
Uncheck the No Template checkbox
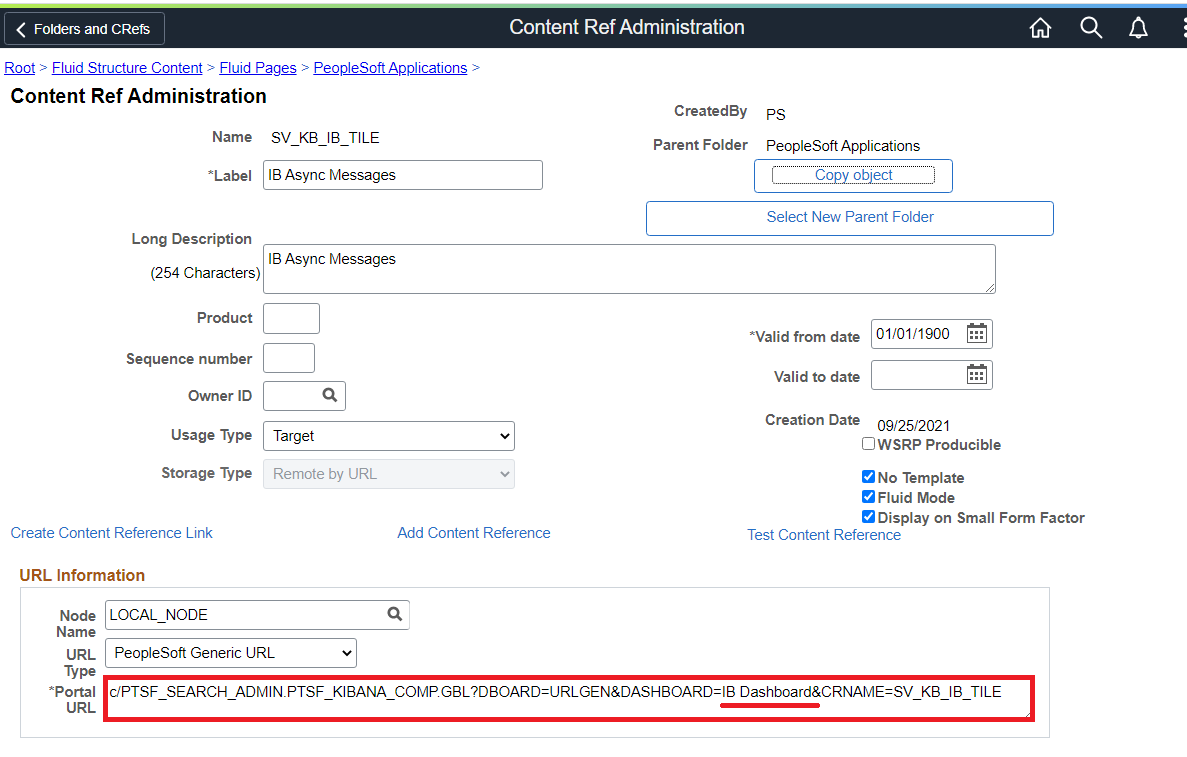coord(868,477)
